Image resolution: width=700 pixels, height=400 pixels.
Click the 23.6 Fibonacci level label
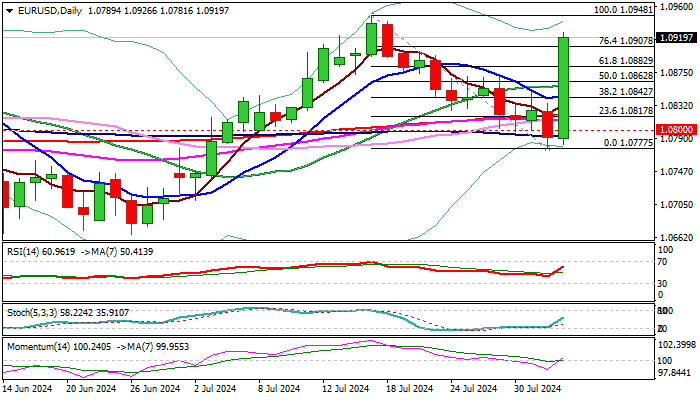tap(626, 110)
